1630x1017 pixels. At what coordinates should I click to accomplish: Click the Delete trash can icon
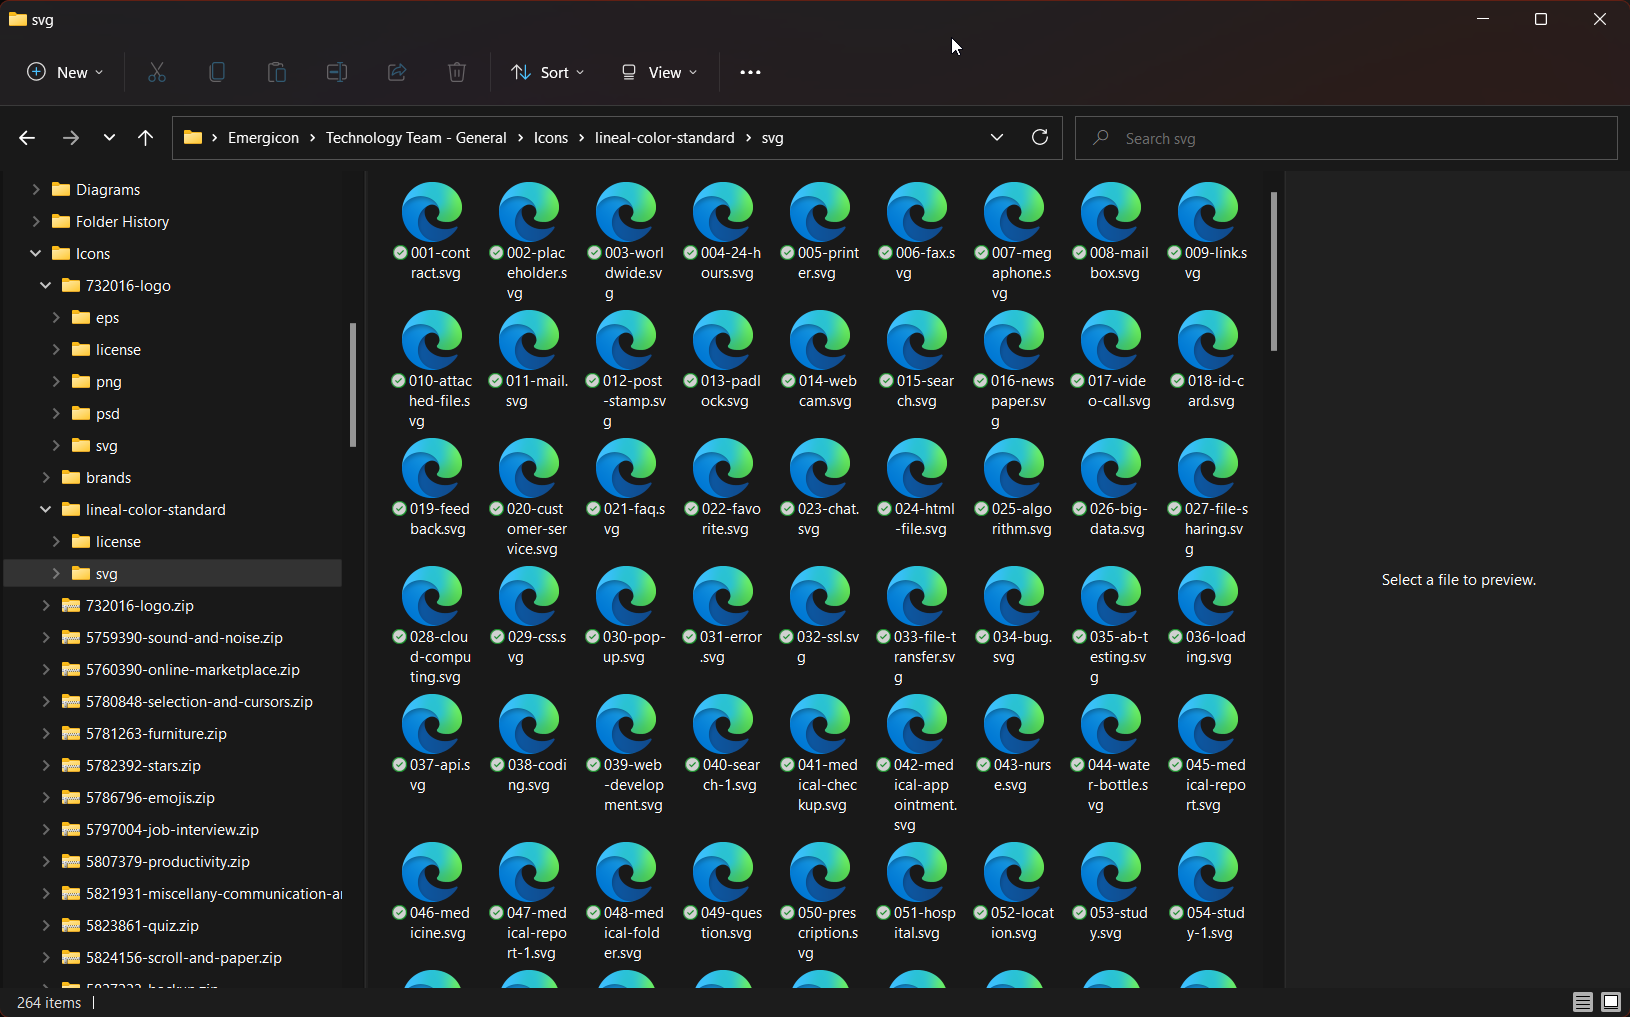[x=457, y=72]
